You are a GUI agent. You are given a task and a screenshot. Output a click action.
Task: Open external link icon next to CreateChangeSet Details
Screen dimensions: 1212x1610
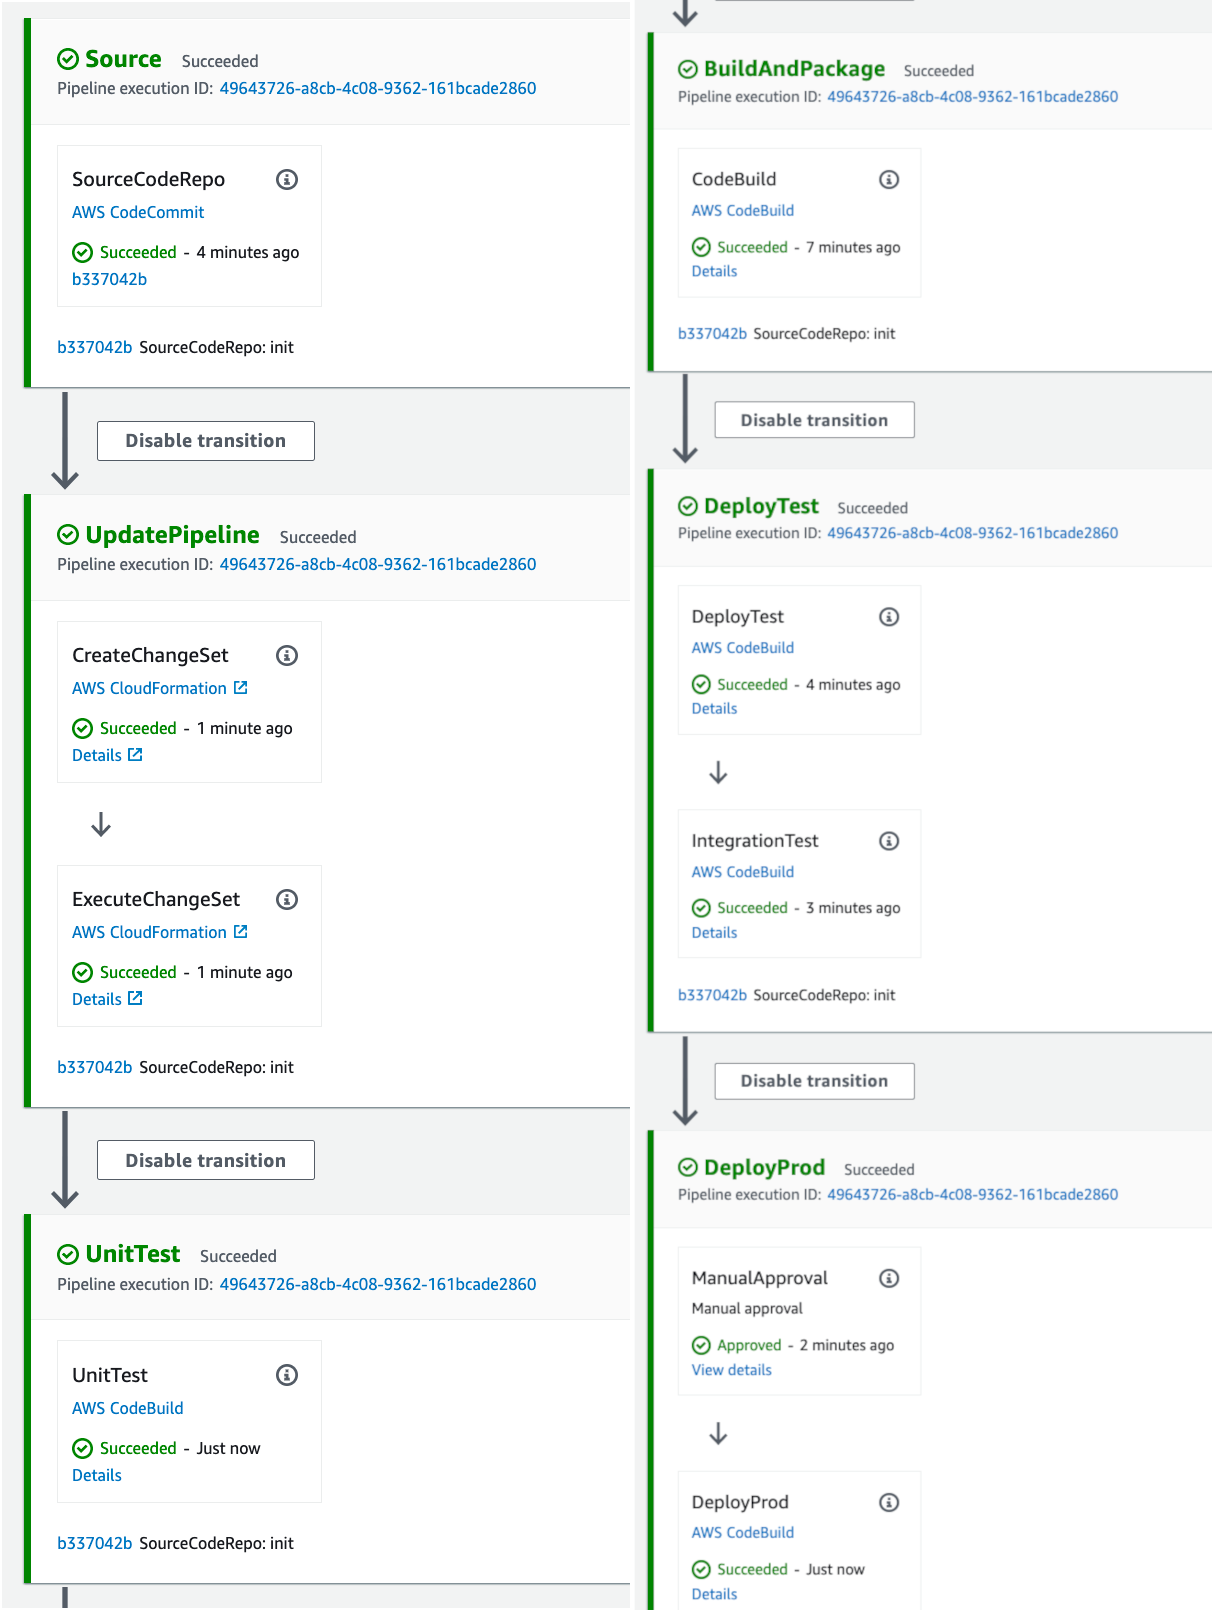point(135,755)
